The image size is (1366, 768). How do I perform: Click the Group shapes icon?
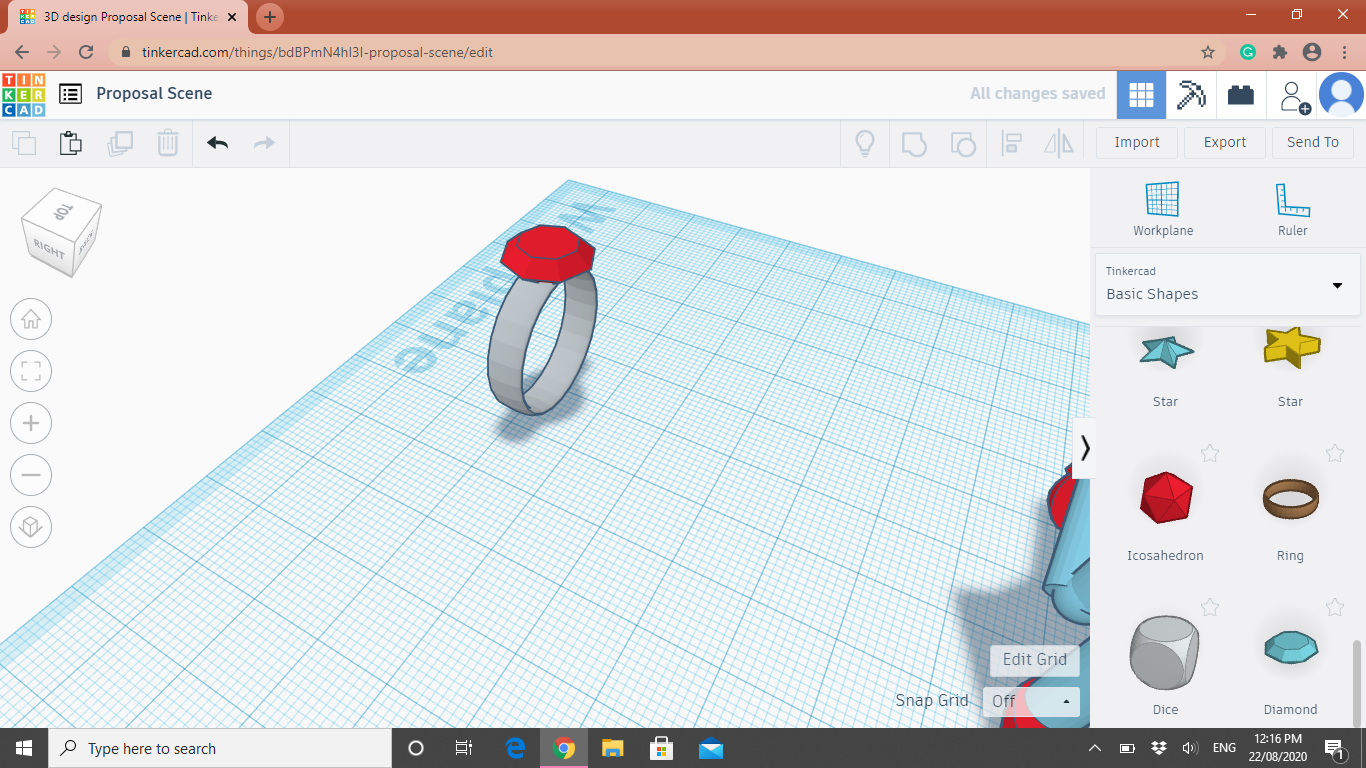coord(914,143)
